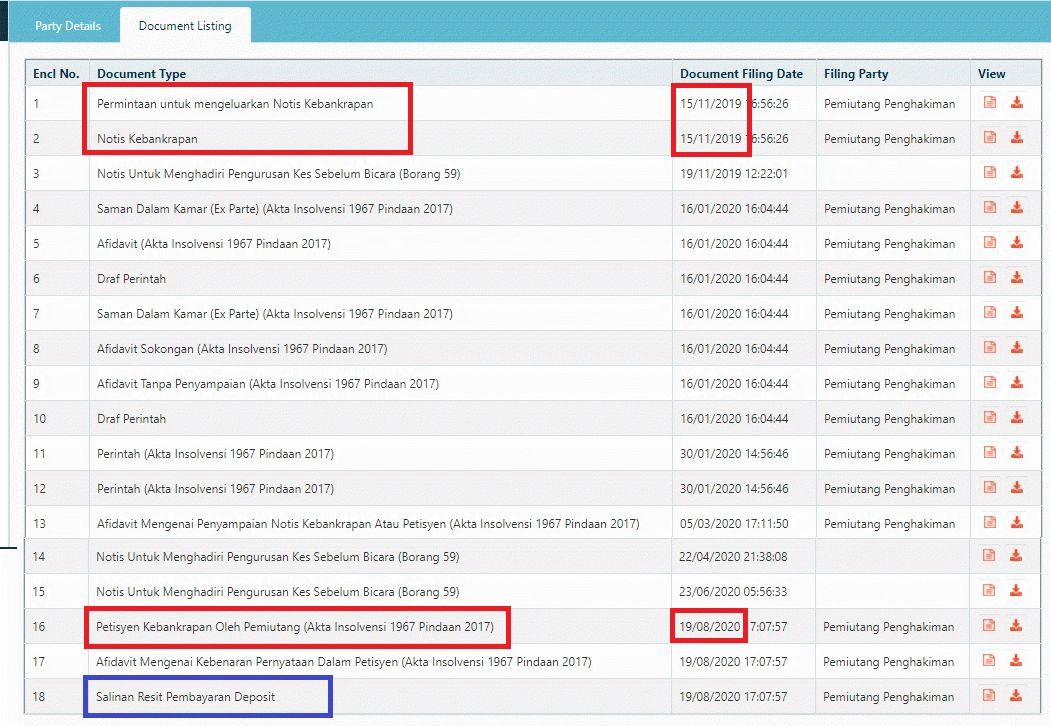Viewport: 1051px width, 726px height.
Task: Download enclosure 15 Notis Borang 59
Action: click(1016, 591)
